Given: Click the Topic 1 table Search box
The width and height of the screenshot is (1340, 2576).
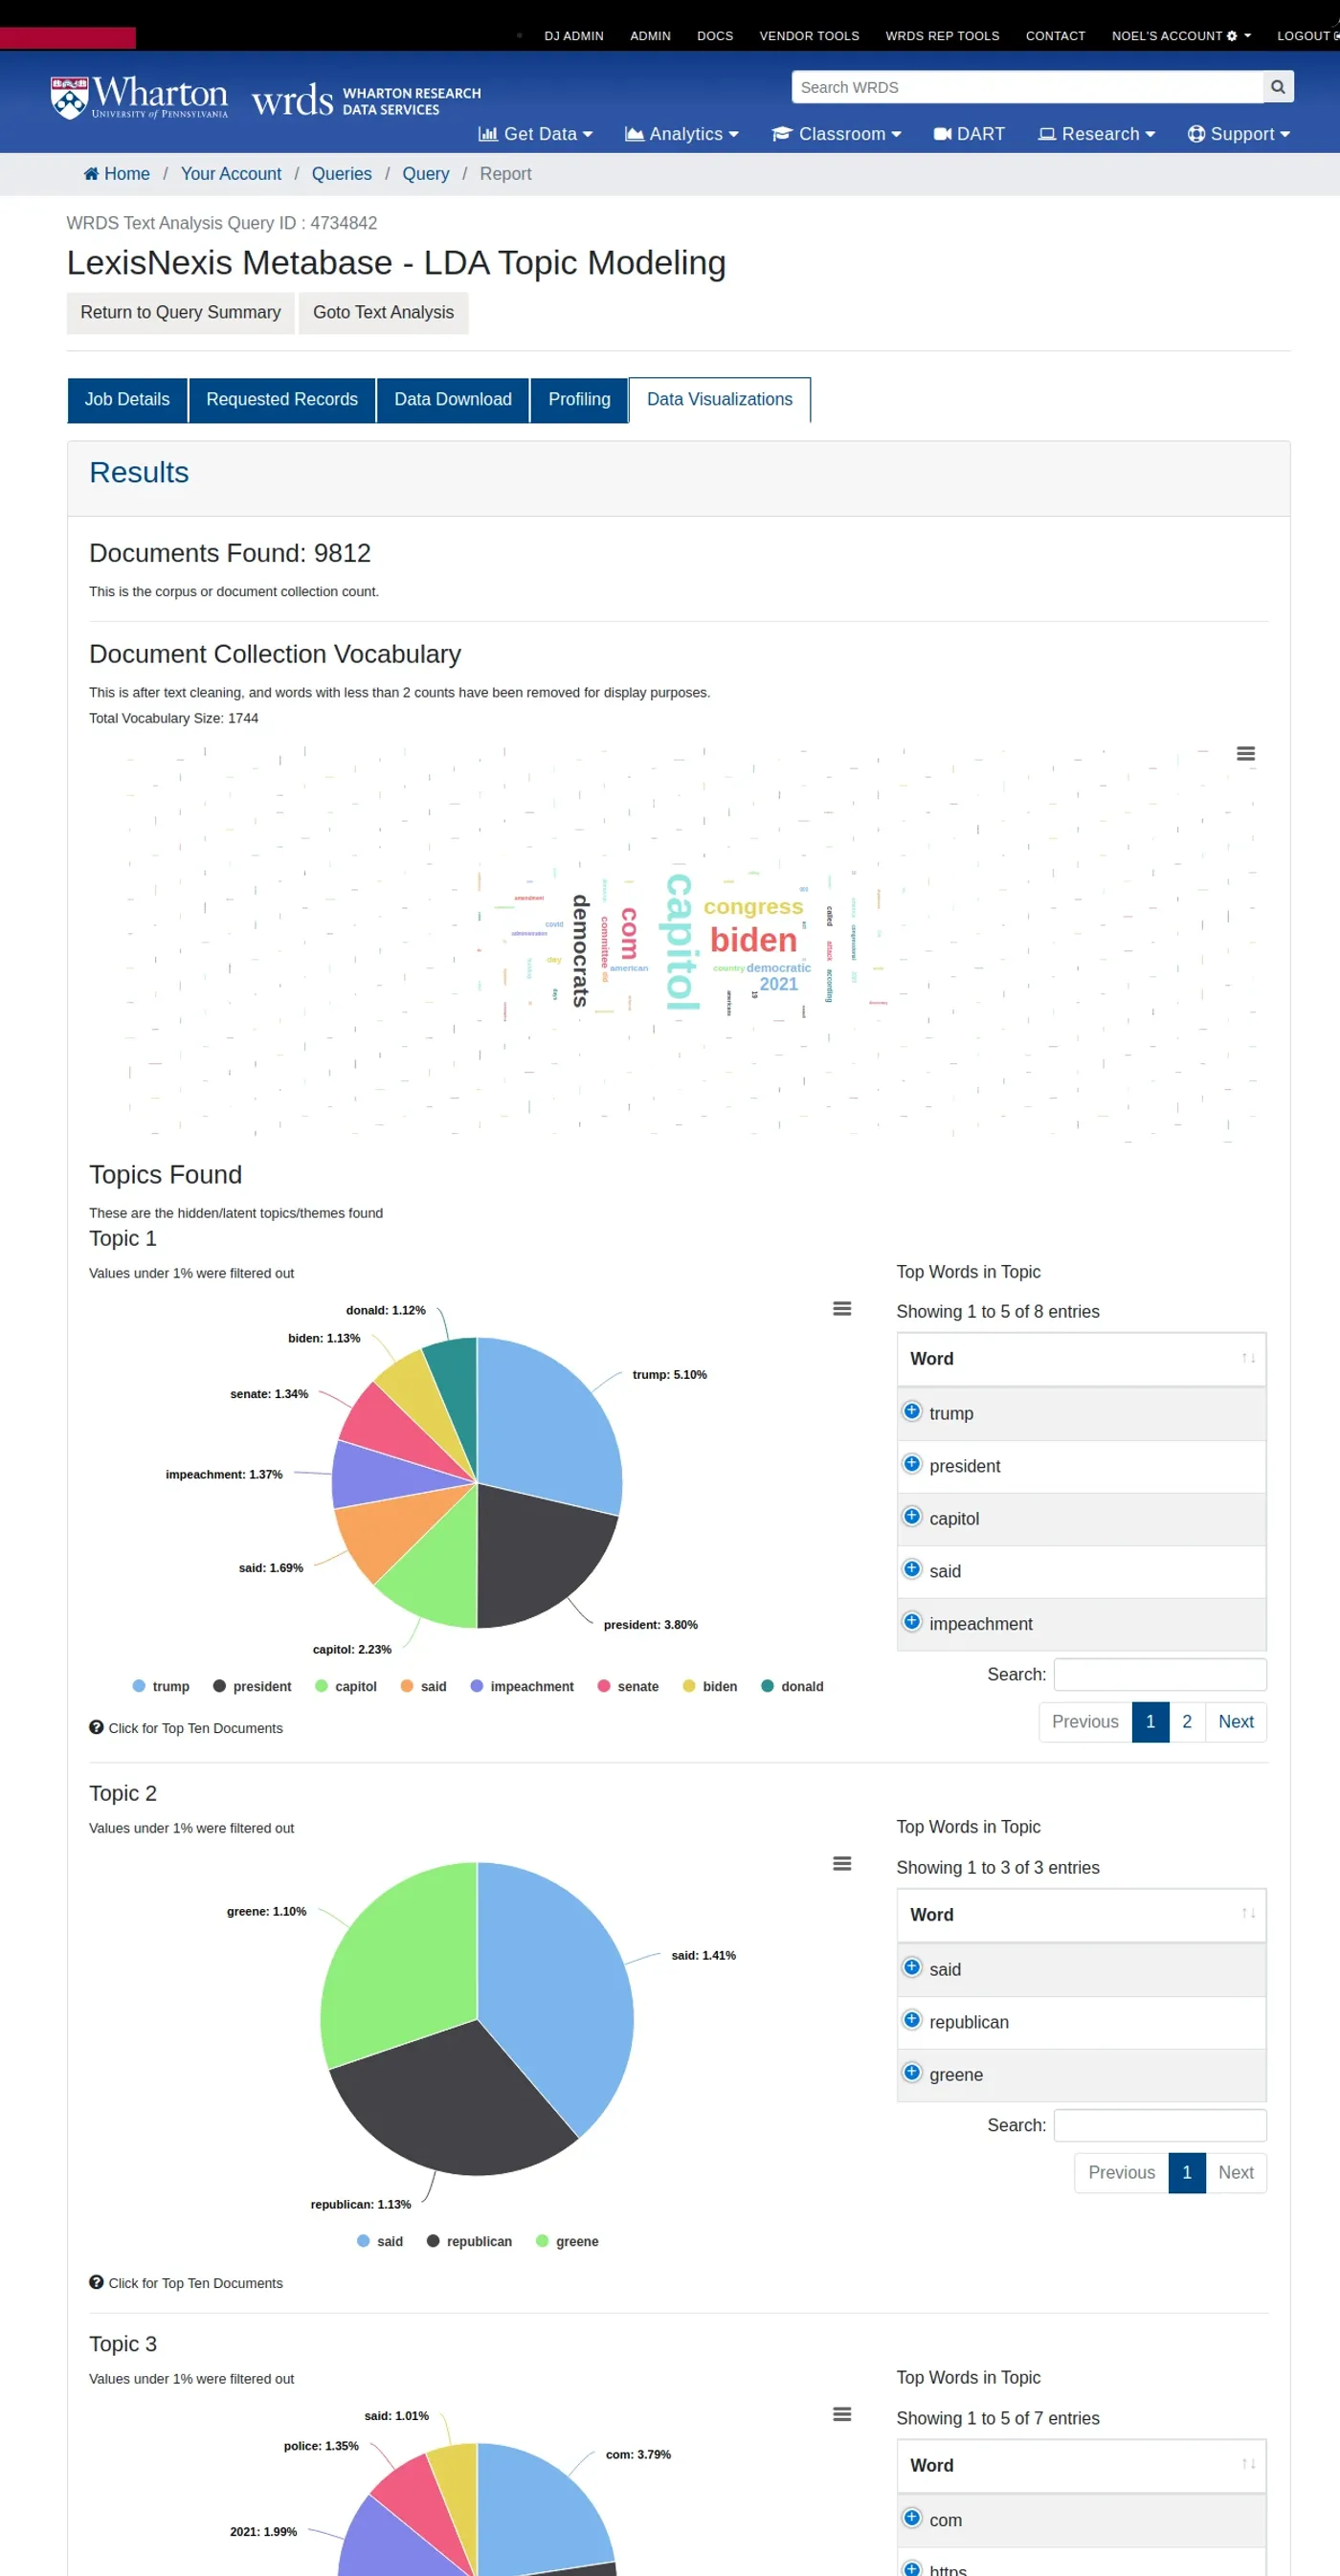Looking at the screenshot, I should (1160, 1674).
